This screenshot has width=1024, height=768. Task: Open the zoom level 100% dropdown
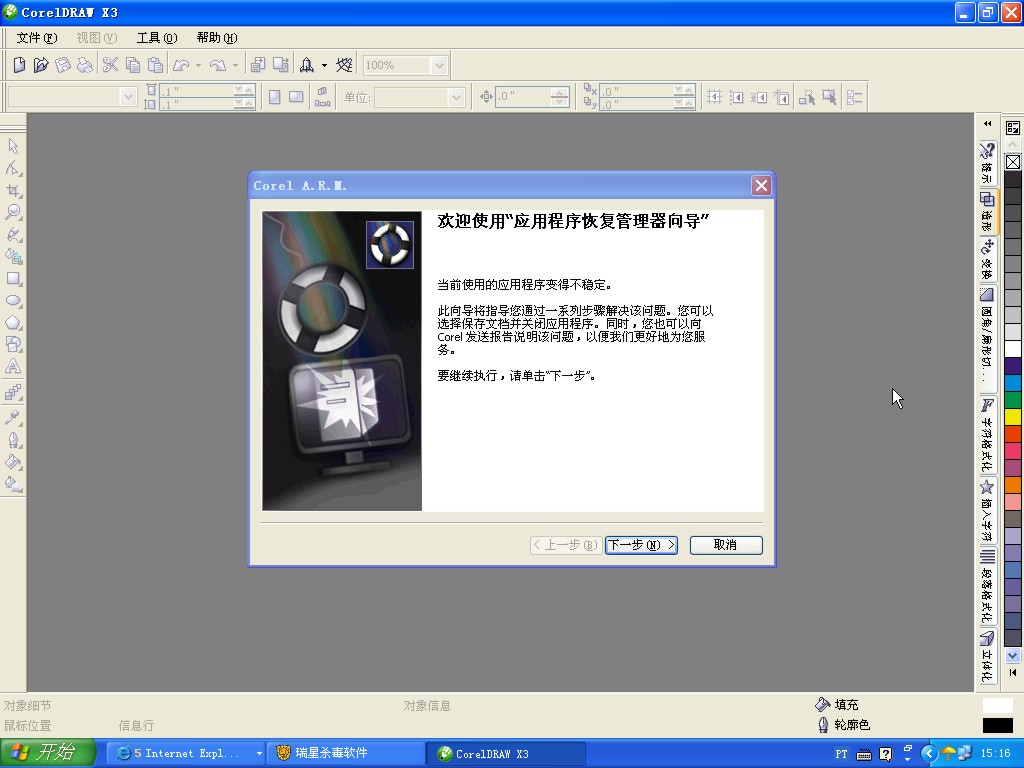[440, 65]
